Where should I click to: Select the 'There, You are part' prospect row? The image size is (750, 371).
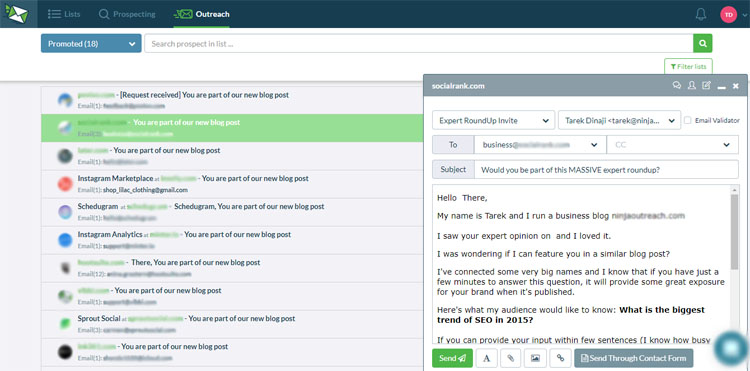(232, 268)
